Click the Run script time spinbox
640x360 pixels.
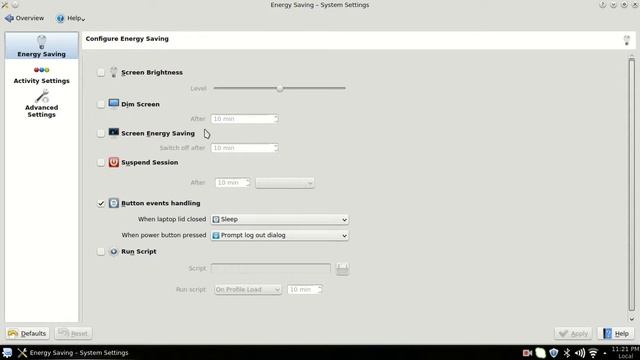coord(304,289)
